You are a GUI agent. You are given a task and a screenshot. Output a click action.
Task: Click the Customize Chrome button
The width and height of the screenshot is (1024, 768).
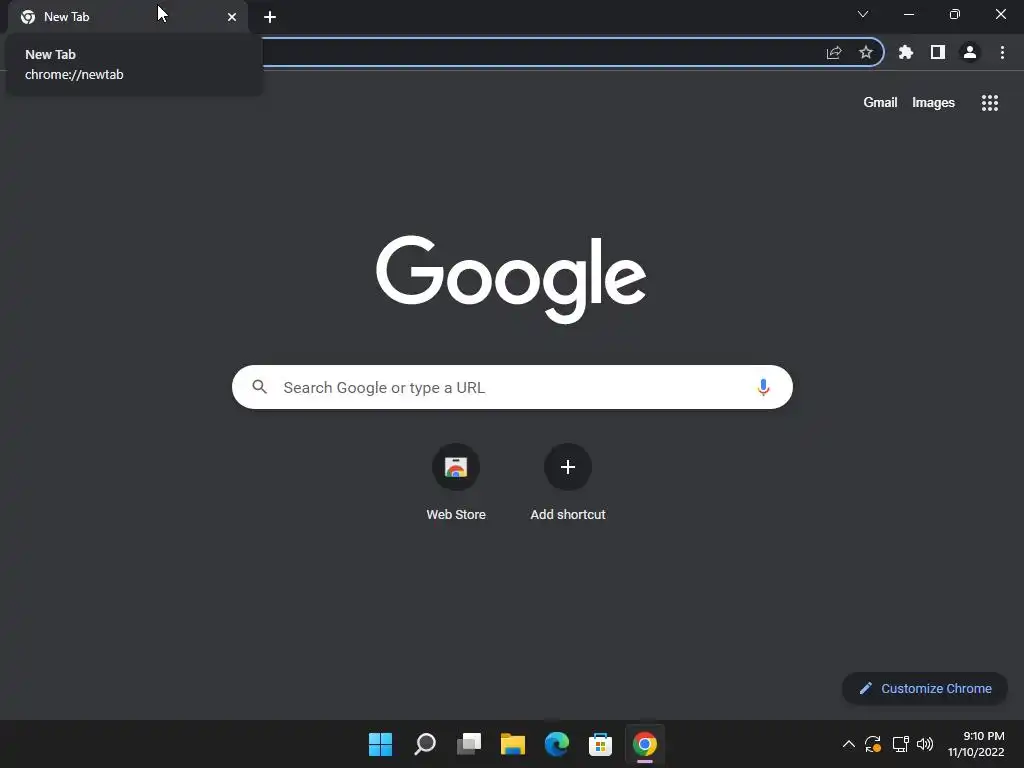[x=925, y=688]
